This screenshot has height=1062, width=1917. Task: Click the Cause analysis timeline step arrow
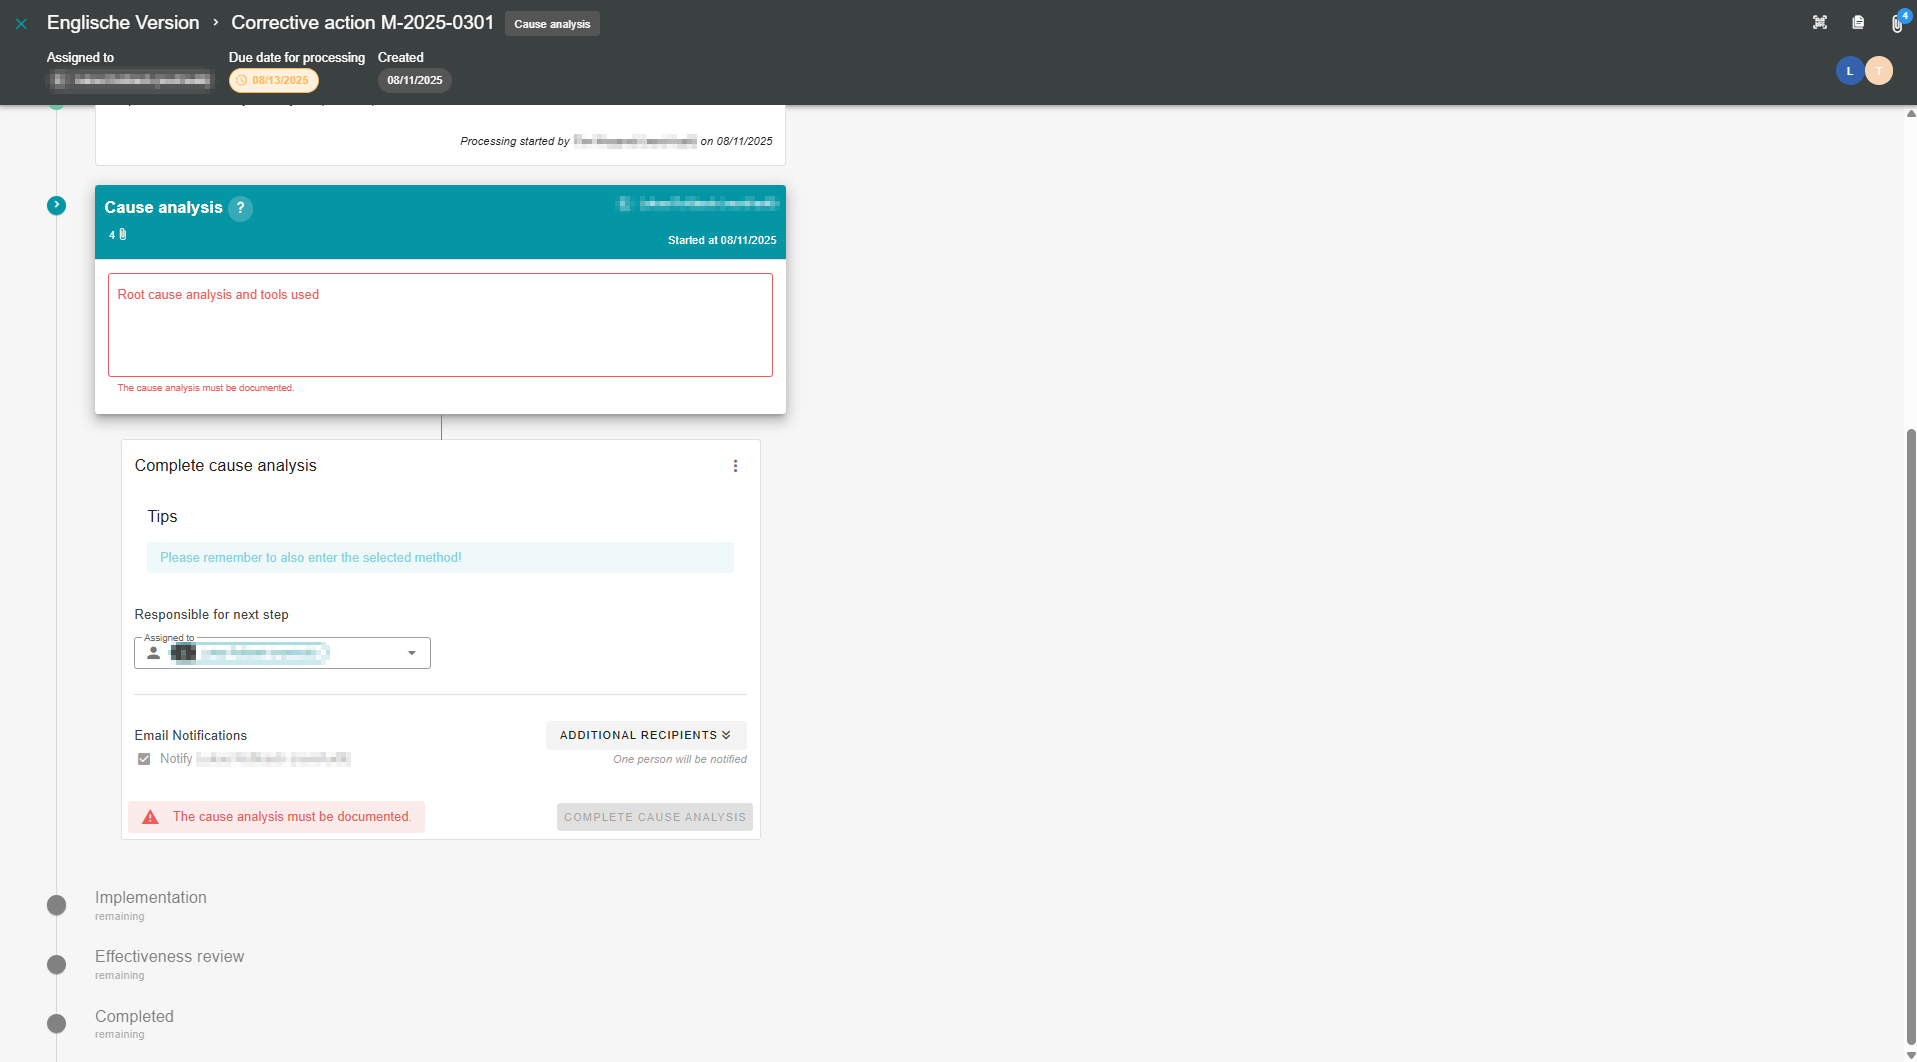(x=57, y=205)
